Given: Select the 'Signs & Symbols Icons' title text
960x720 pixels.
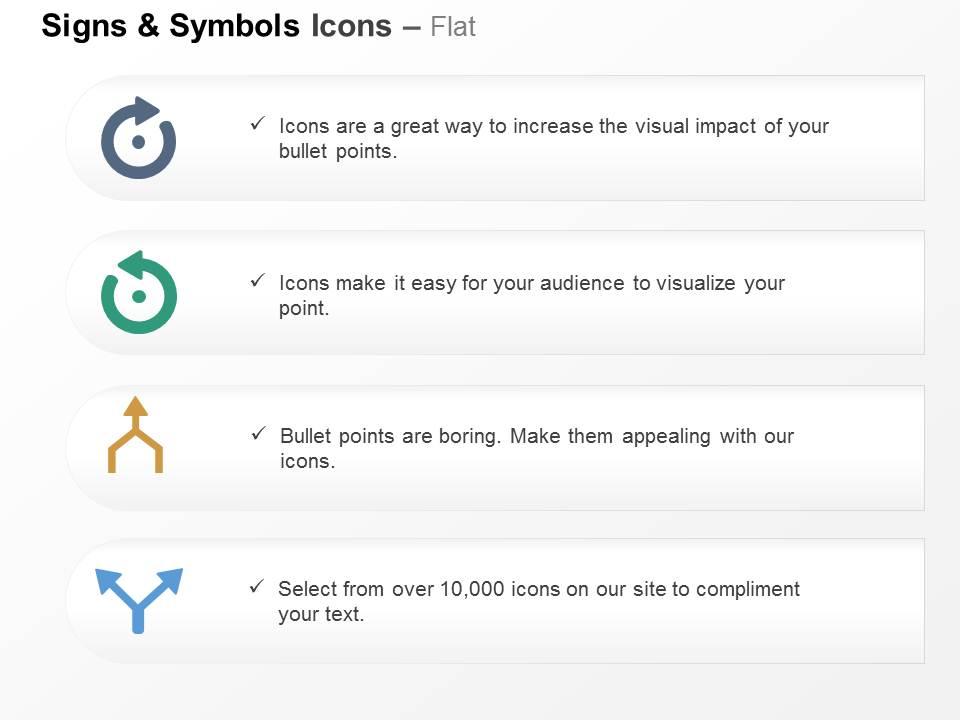Looking at the screenshot, I should click(x=217, y=26).
